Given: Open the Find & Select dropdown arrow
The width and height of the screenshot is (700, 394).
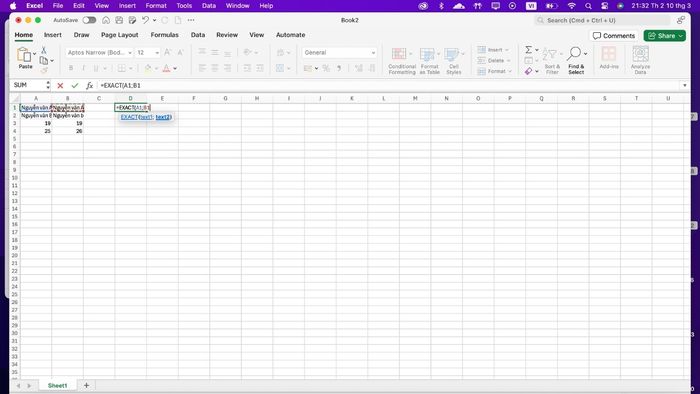Looking at the screenshot, I should pos(585,54).
